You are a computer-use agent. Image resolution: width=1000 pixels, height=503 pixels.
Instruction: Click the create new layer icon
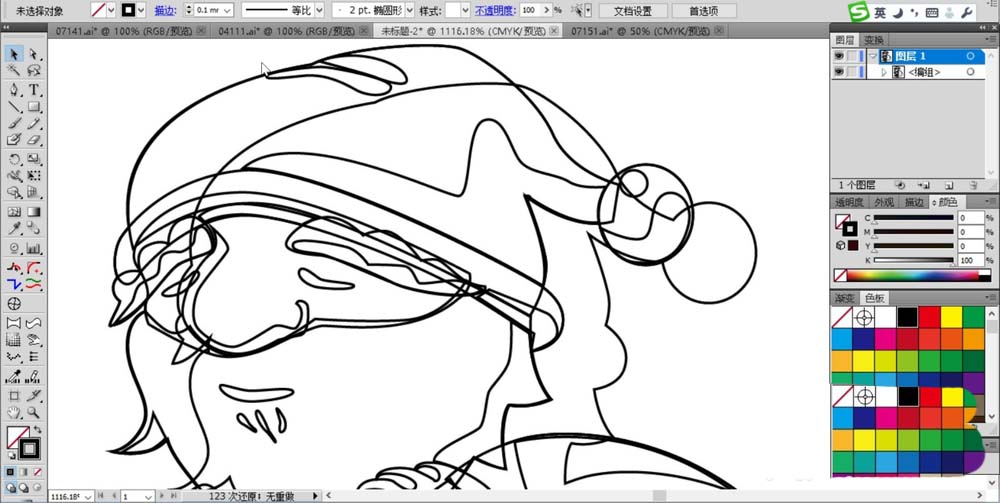click(x=948, y=186)
